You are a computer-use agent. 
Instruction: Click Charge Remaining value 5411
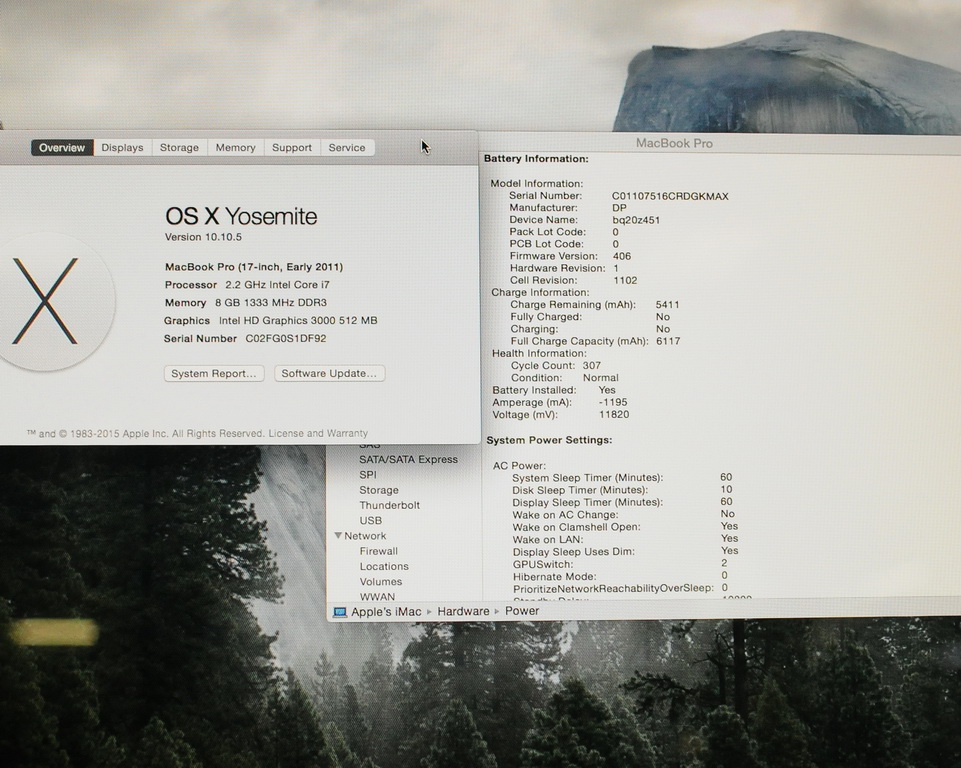pyautogui.click(x=667, y=305)
